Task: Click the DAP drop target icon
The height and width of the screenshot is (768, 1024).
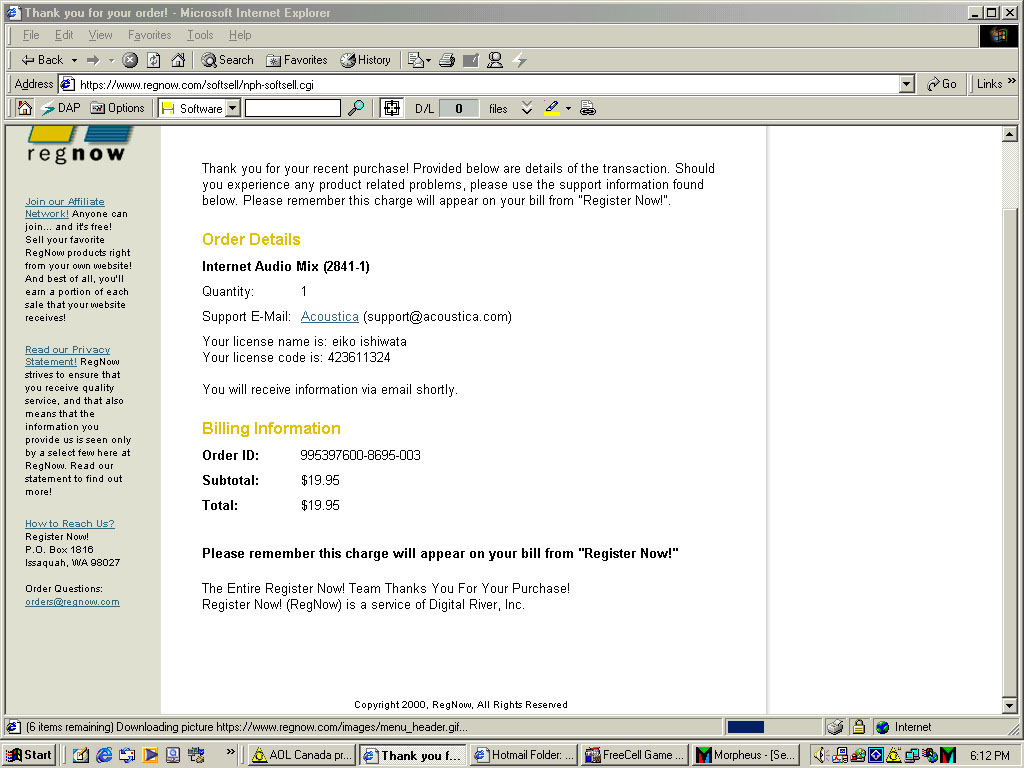Action: tap(392, 108)
